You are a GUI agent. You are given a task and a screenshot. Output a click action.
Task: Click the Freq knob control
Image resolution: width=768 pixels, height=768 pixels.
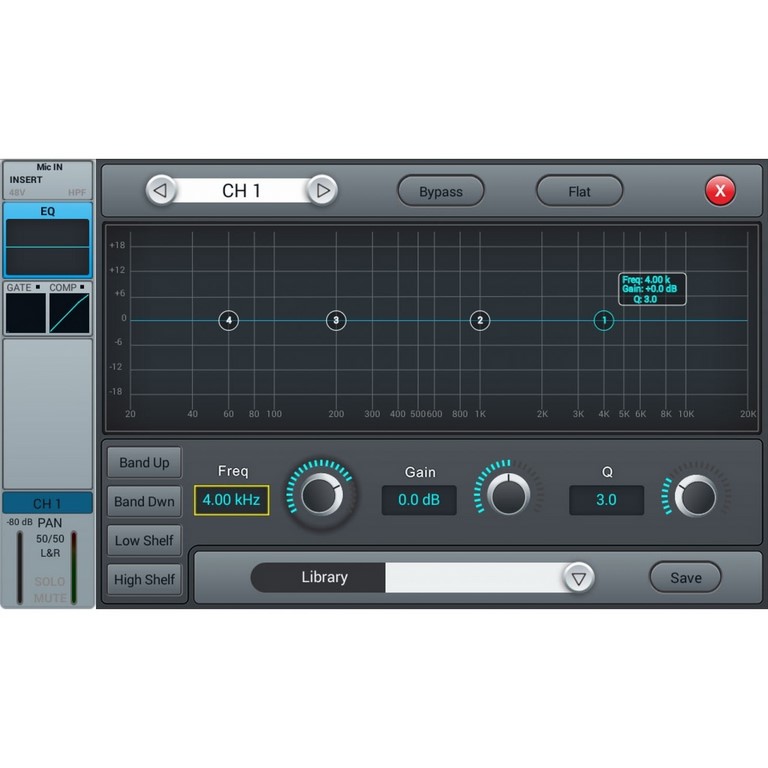[321, 494]
